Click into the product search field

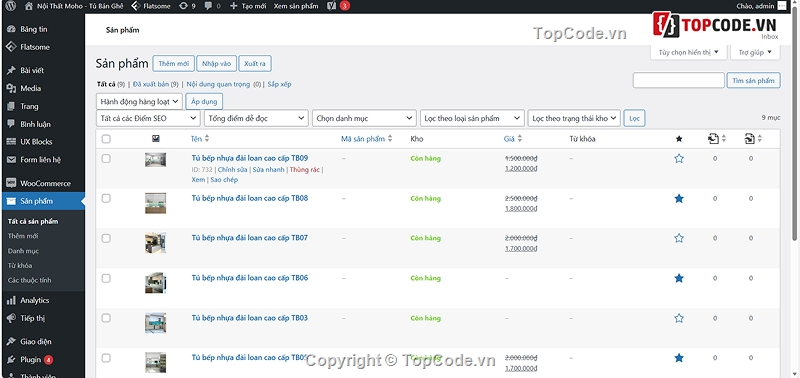[x=679, y=81]
